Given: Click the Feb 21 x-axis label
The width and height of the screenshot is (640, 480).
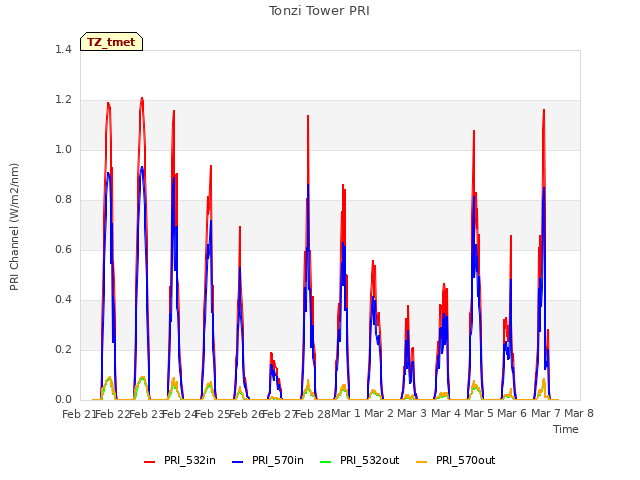Looking at the screenshot, I should pyautogui.click(x=79, y=414).
